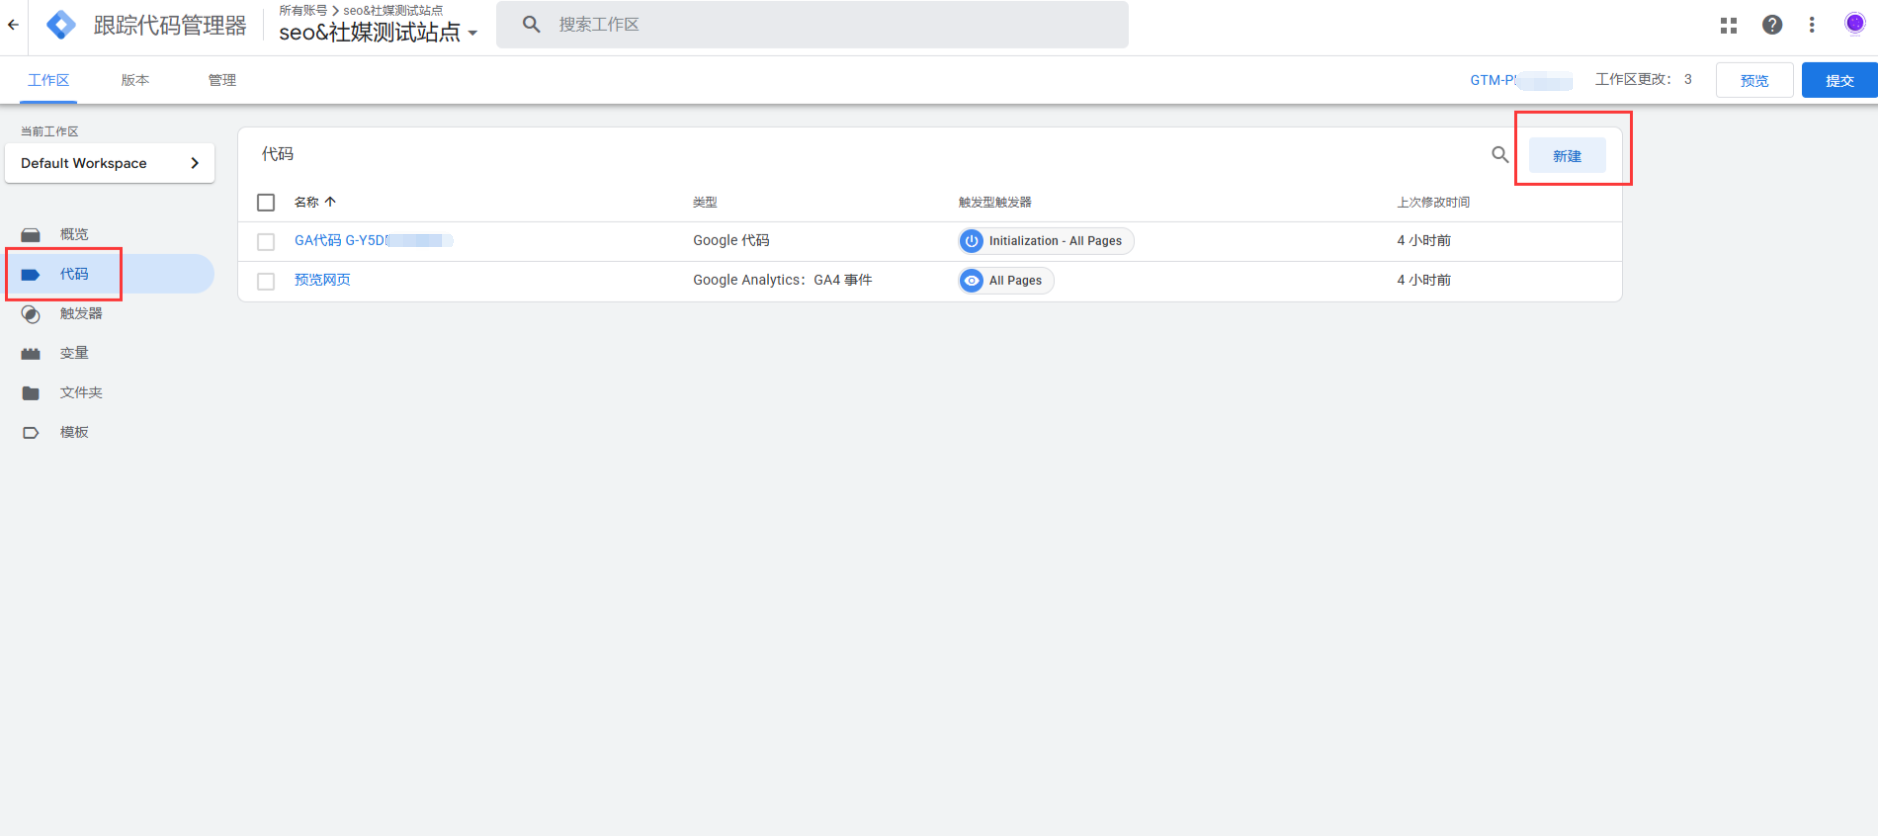Click the 工作区更改: 3 indicator

1643,79
